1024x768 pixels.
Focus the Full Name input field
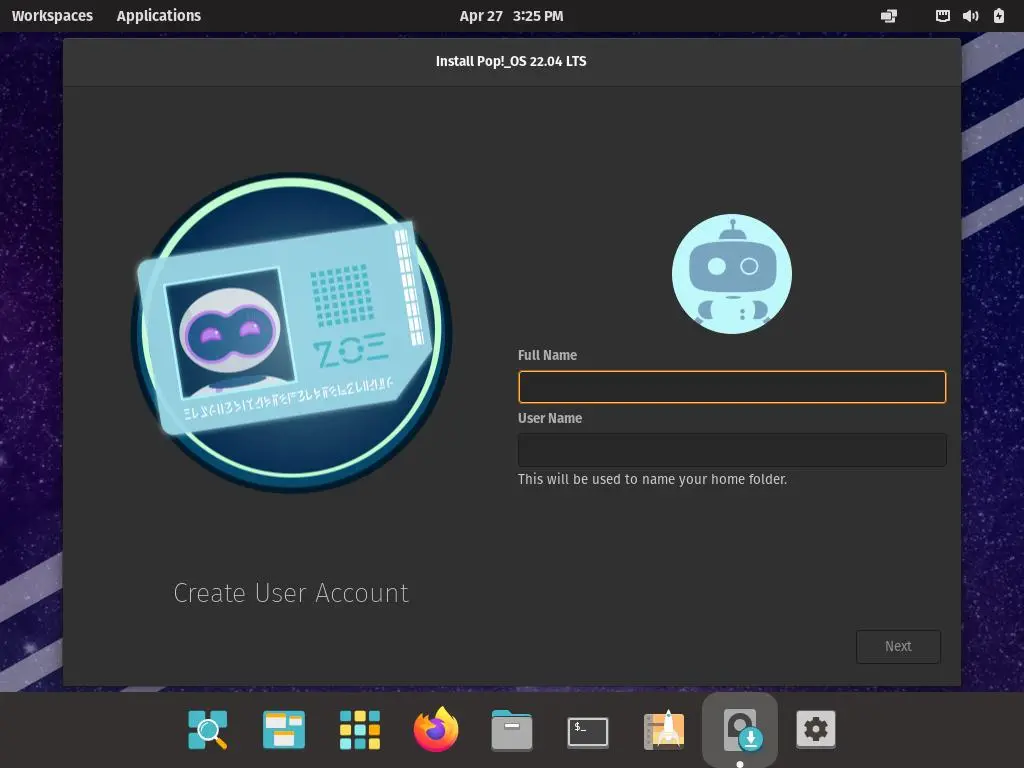732,387
